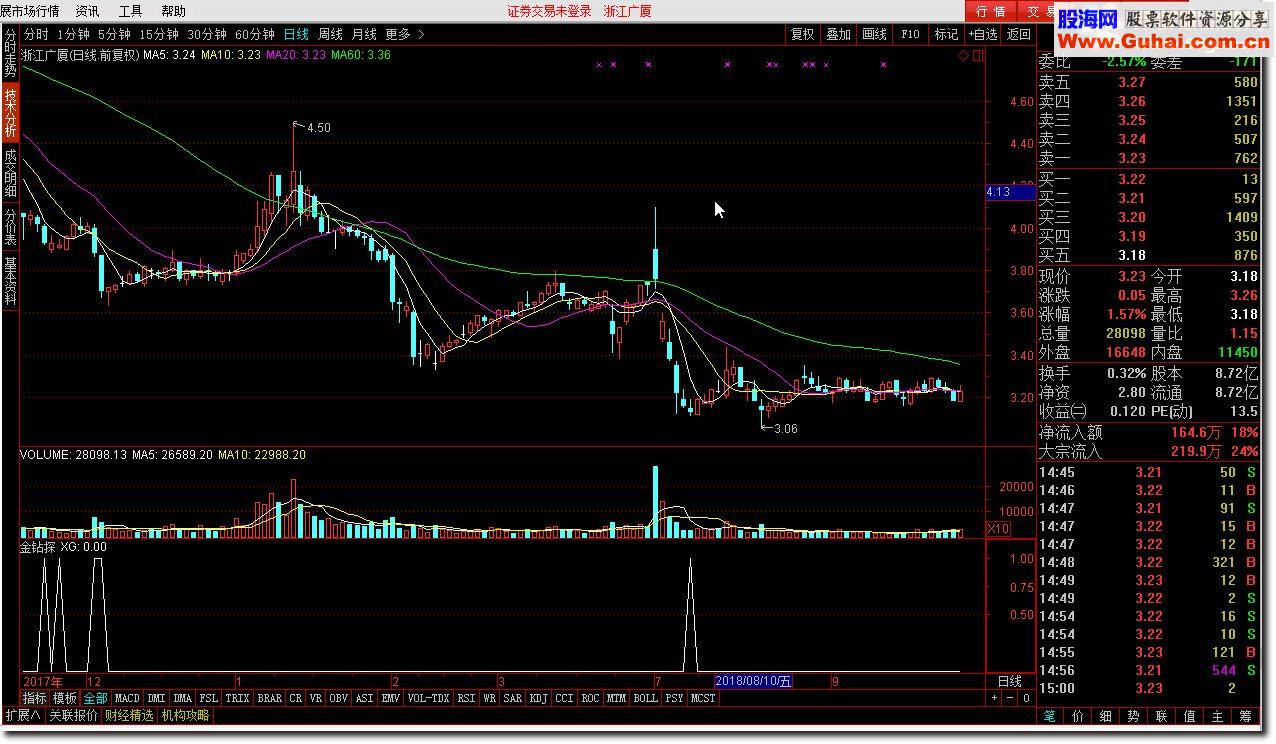The width and height of the screenshot is (1276, 744).
Task: Open the 标记 mark options
Action: tap(946, 34)
